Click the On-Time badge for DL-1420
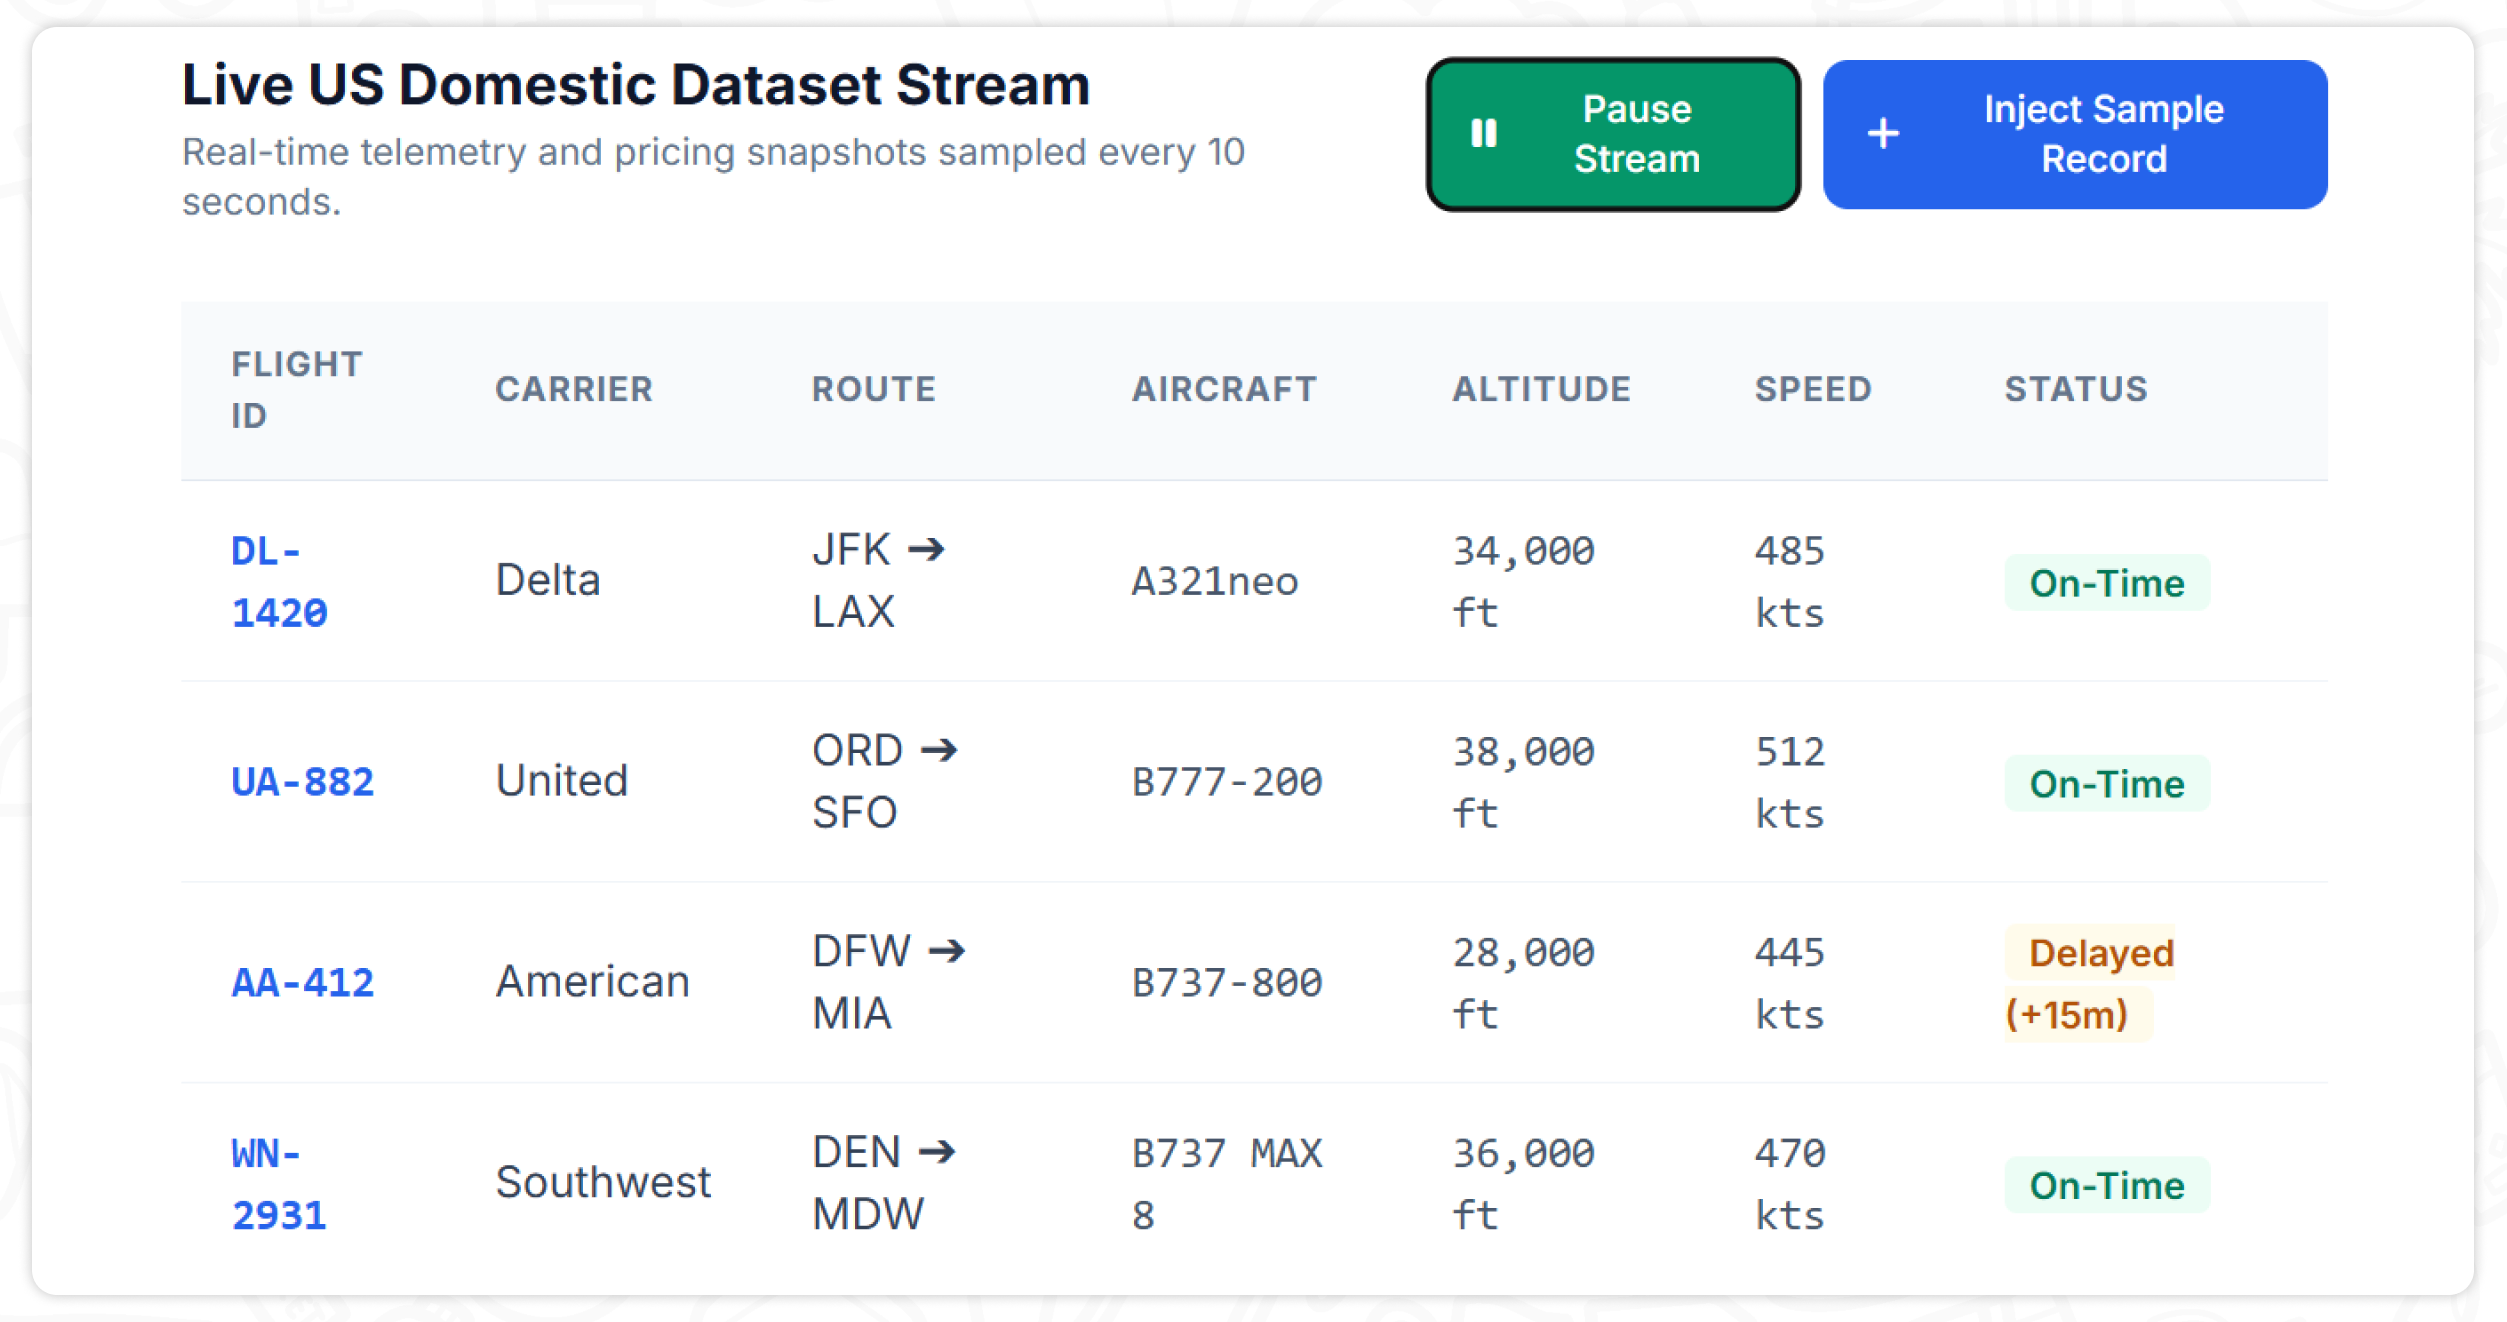Screen dimensions: 2507x1322 [2106, 583]
